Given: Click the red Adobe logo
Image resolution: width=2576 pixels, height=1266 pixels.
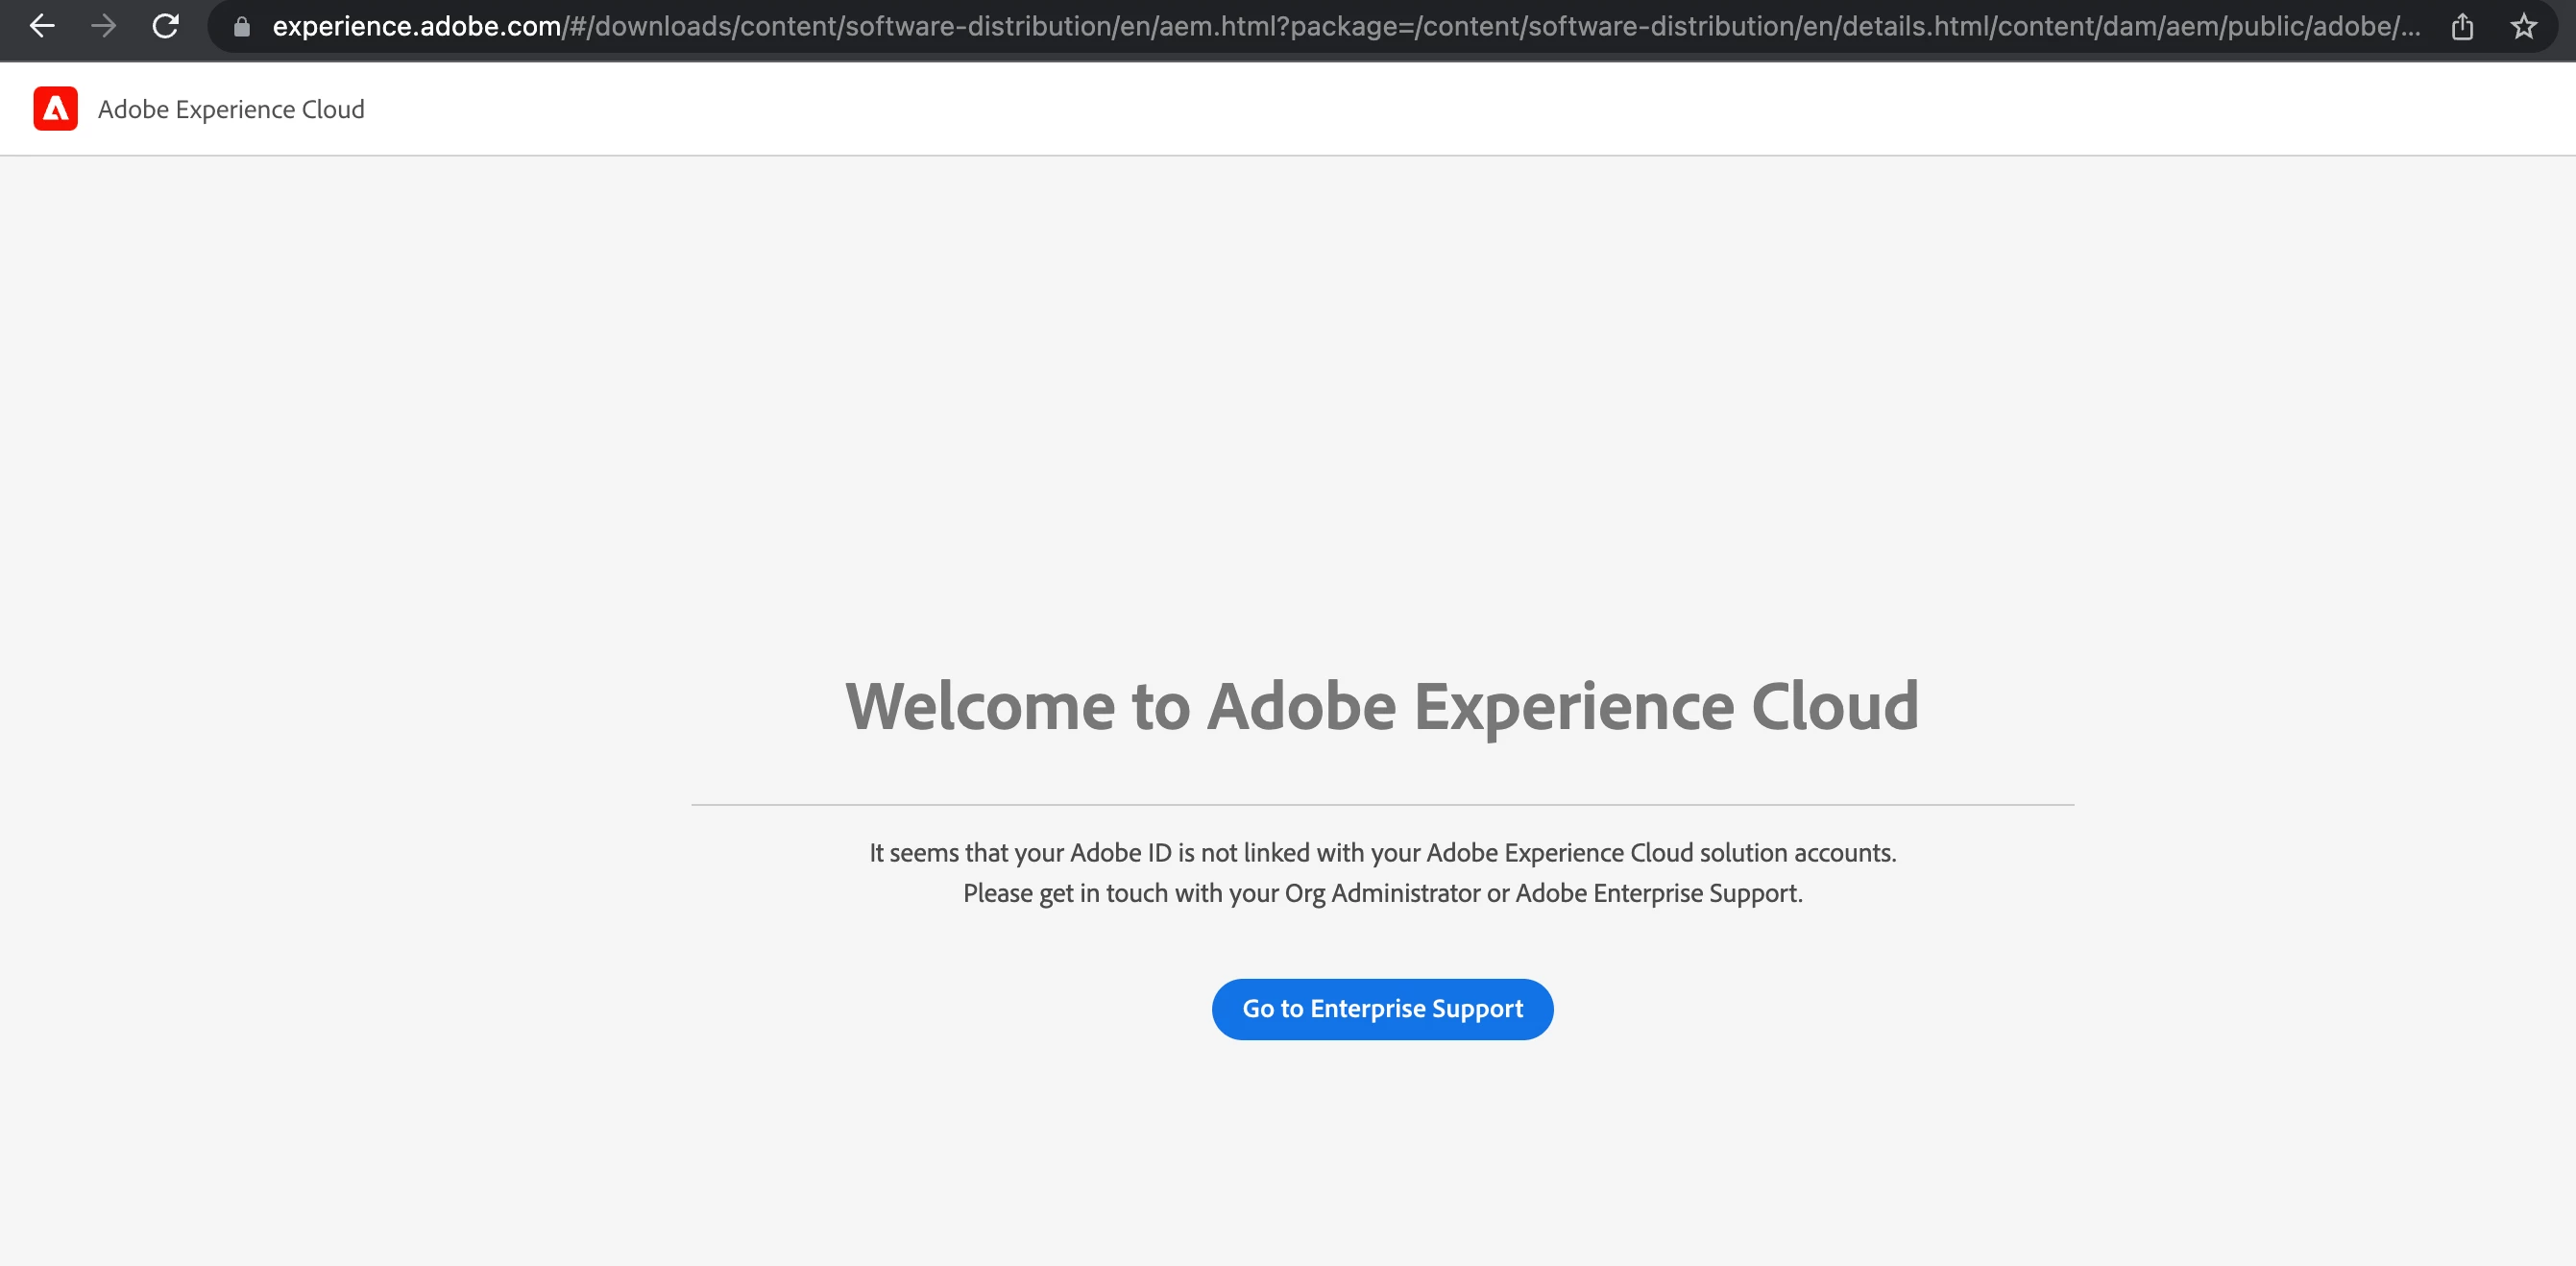Looking at the screenshot, I should [55, 108].
